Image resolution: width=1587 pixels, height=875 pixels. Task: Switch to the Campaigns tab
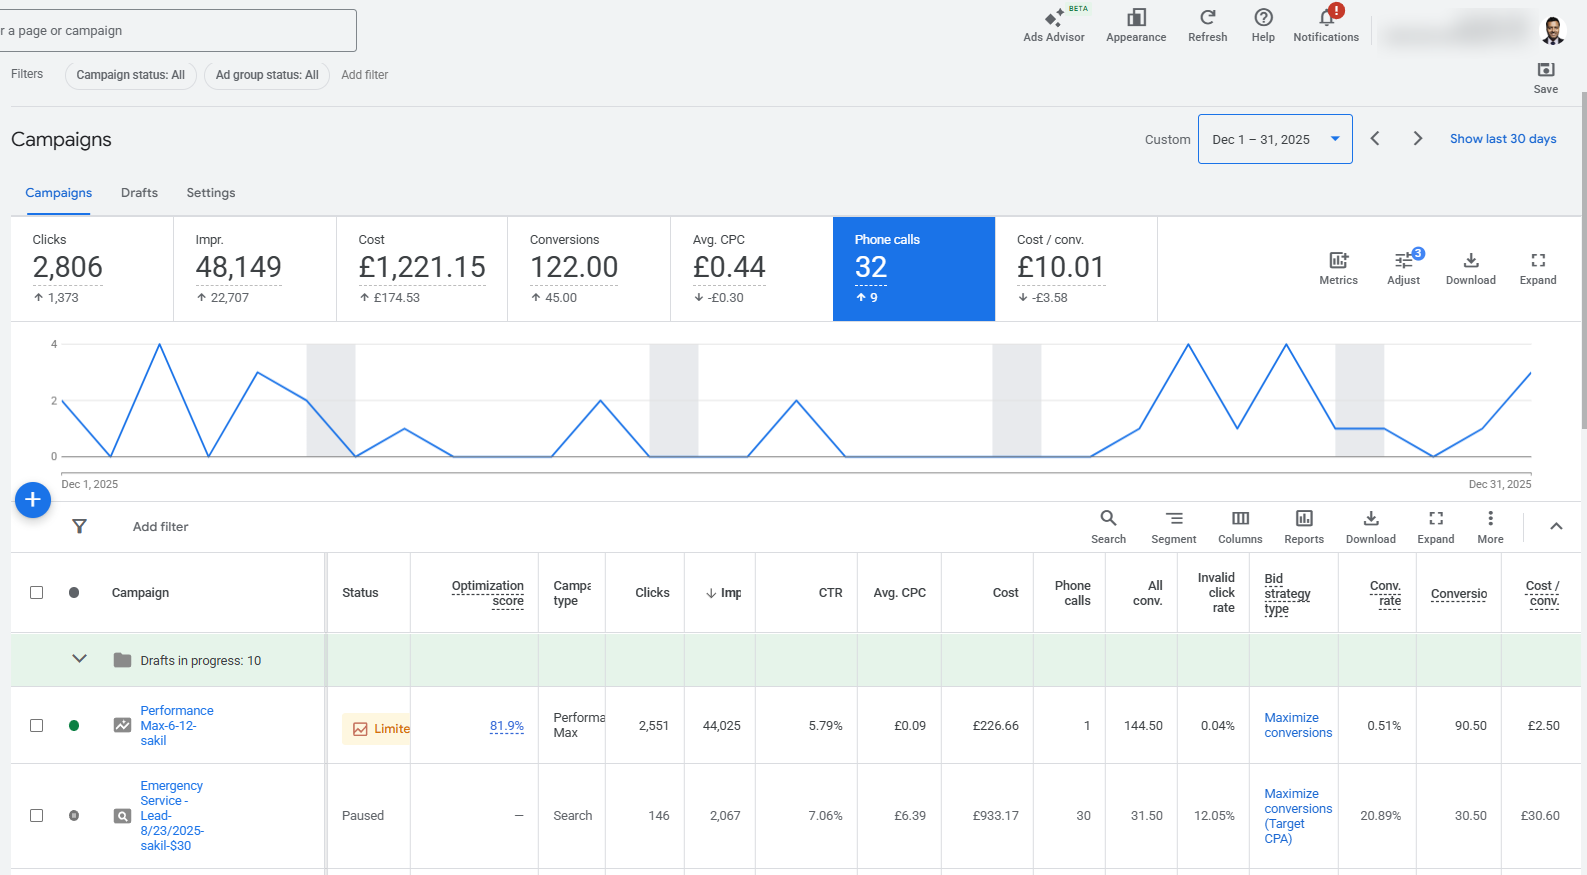pos(58,193)
